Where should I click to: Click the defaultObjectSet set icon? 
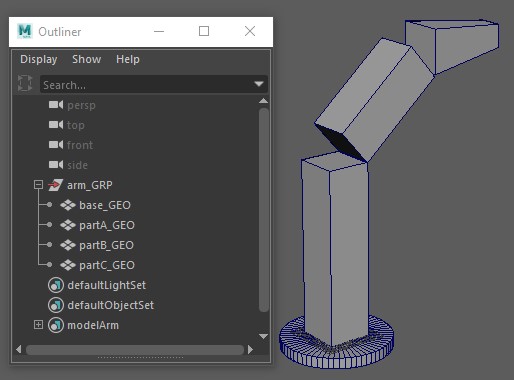56,305
